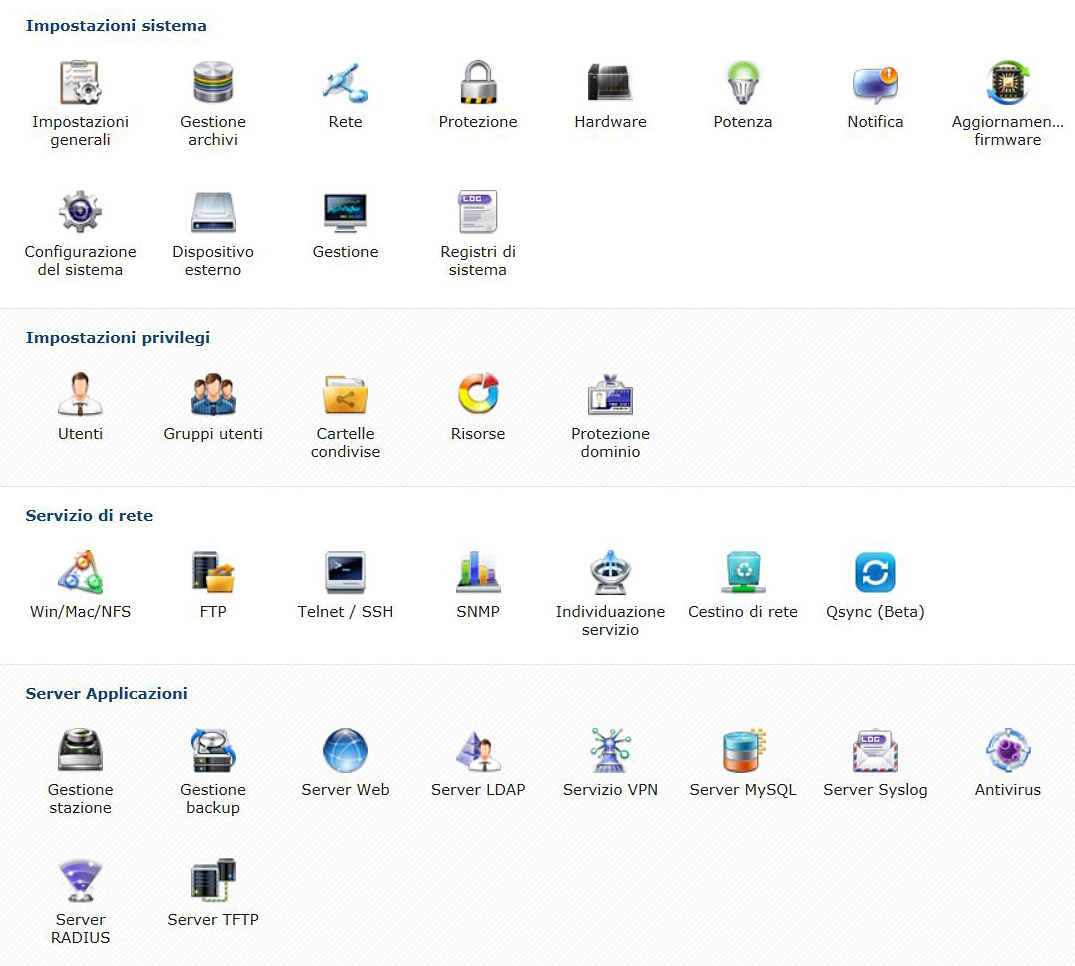Click the Server MySQL icon
The image size is (1075, 966).
743,751
